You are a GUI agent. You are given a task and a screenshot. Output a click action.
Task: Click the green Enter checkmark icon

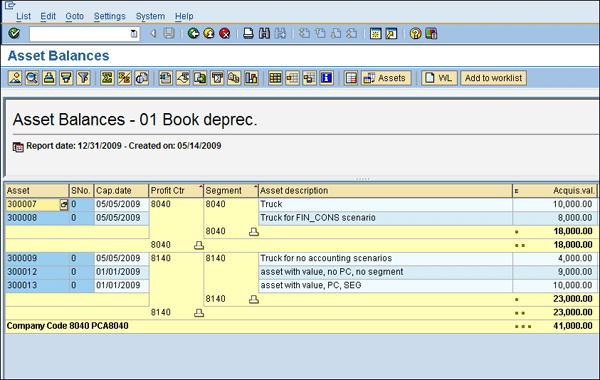pos(14,34)
